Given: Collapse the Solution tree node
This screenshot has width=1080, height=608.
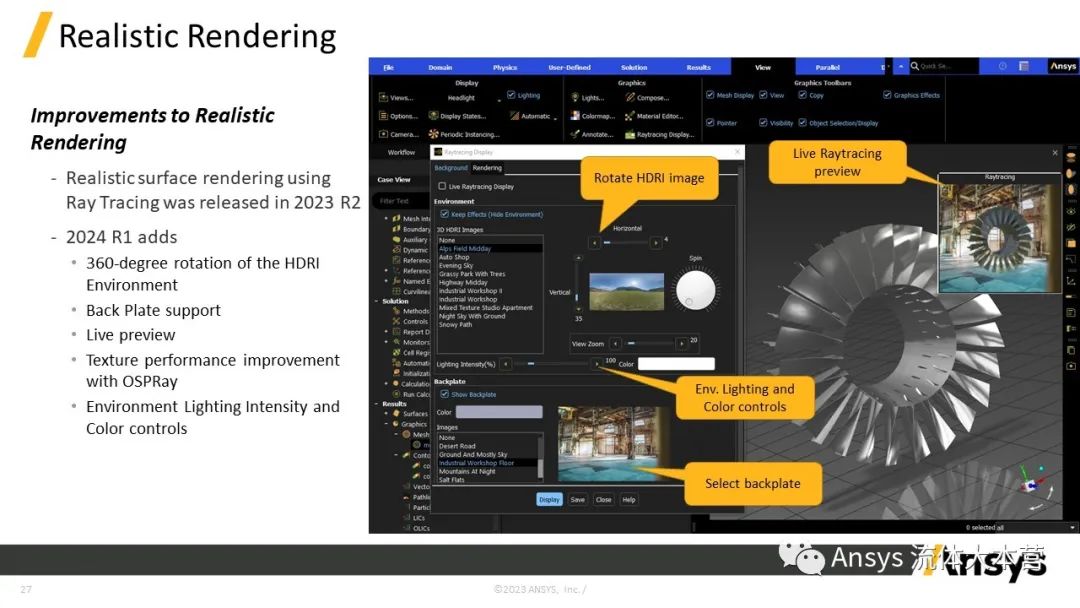Looking at the screenshot, I should pos(378,301).
